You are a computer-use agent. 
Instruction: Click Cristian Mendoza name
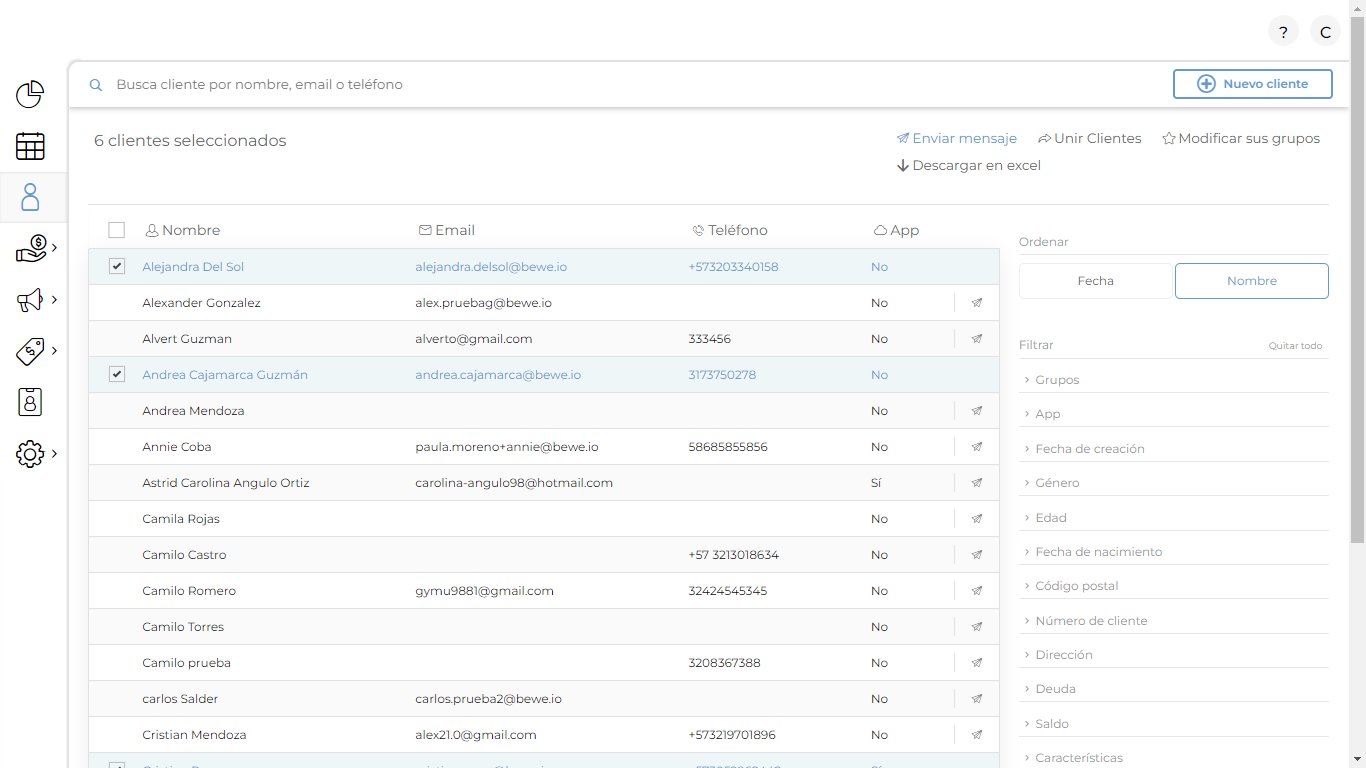tap(194, 735)
